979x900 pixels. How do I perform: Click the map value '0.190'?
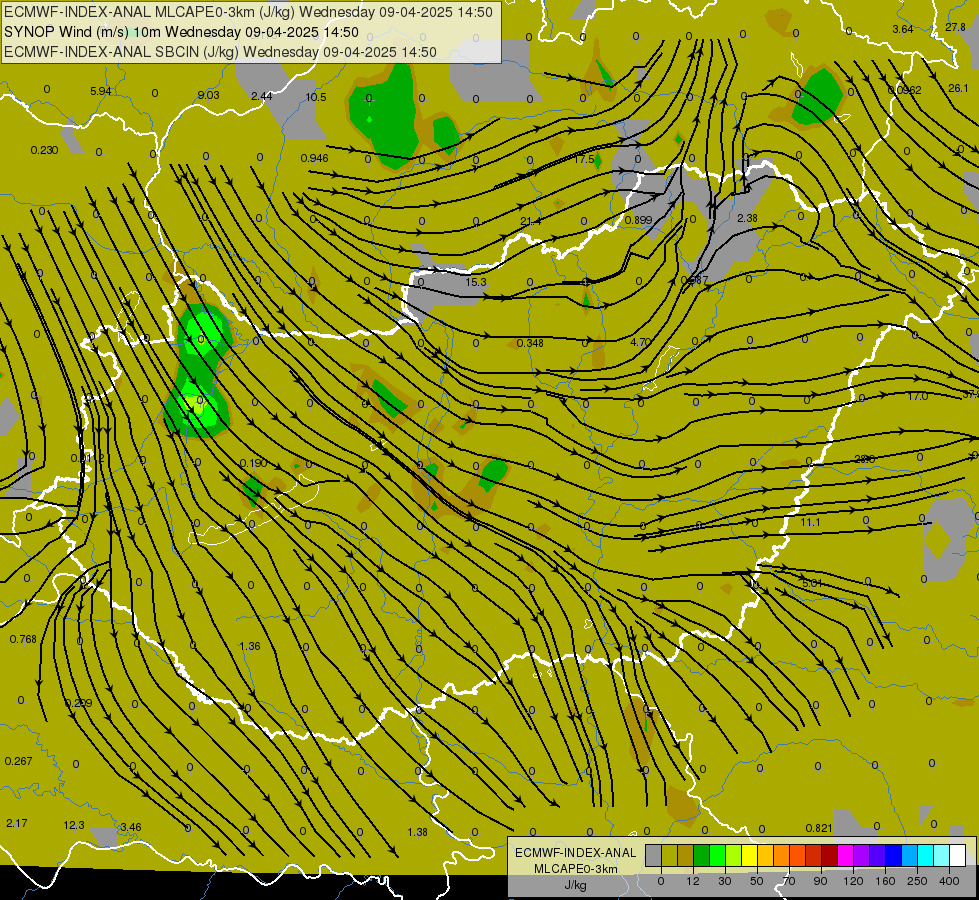(253, 463)
